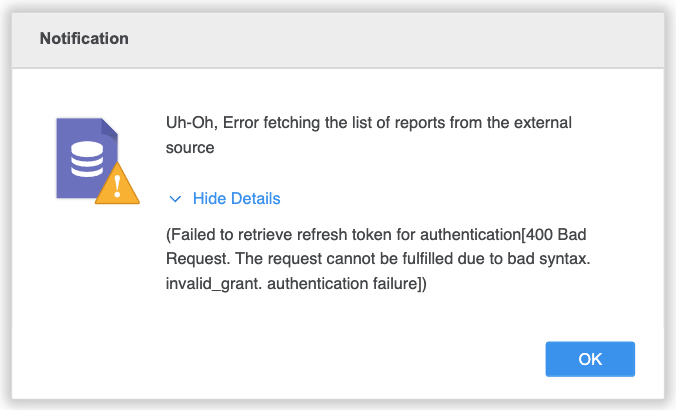Click the 'authentication failure' text at end

(343, 284)
